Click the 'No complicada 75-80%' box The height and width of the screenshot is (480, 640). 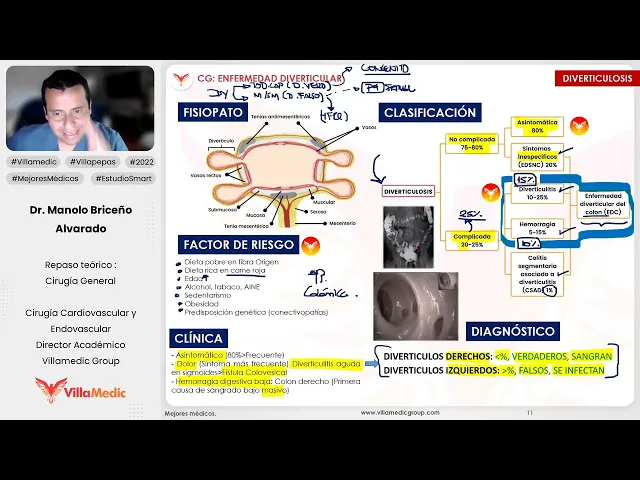472,143
